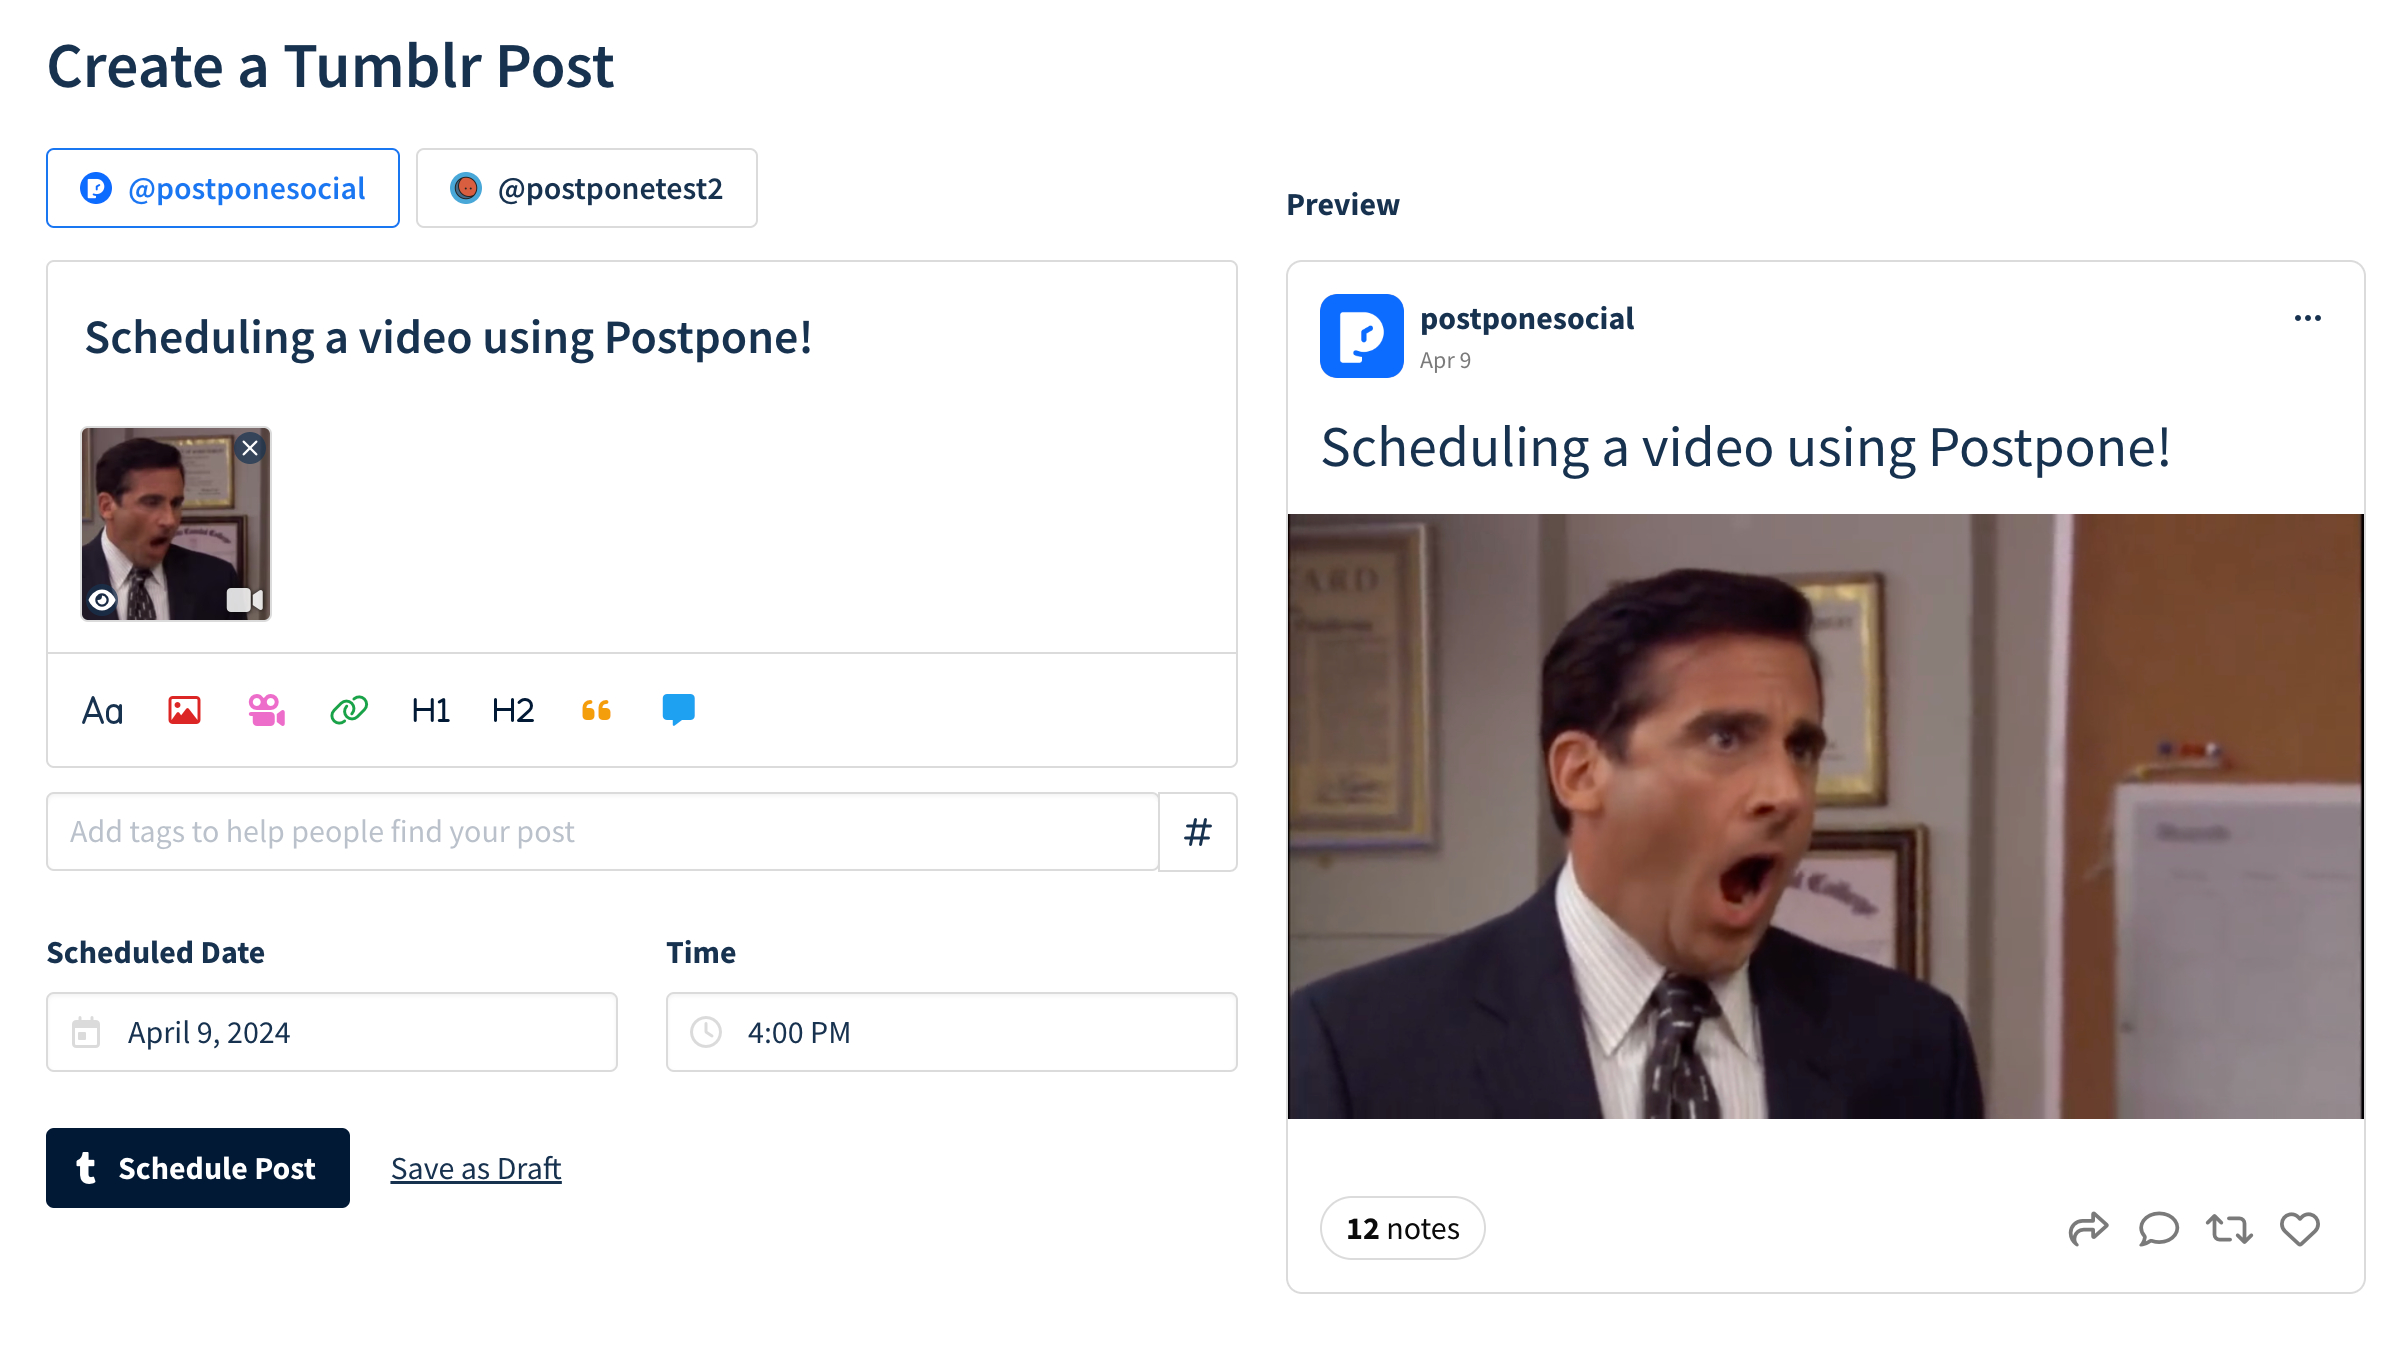
Task: Switch to the @postponetest2 account tab
Action: [587, 188]
